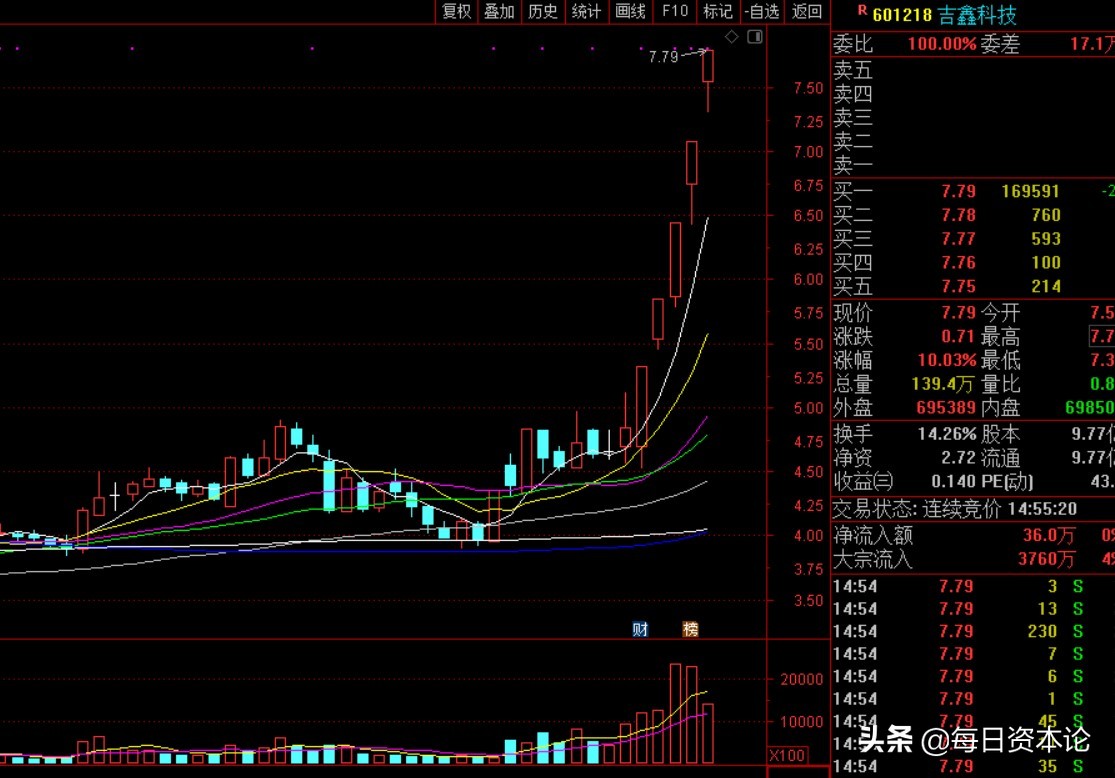Open the 复权 toolbar menu
1115x778 pixels.
[457, 11]
